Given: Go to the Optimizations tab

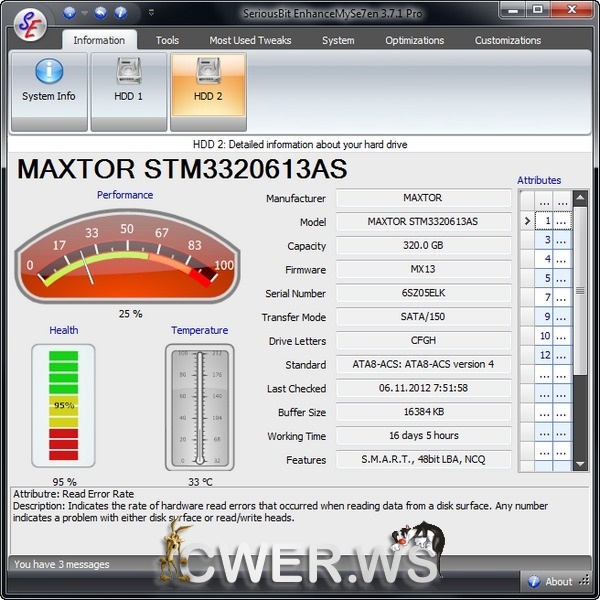Looking at the screenshot, I should (x=414, y=40).
